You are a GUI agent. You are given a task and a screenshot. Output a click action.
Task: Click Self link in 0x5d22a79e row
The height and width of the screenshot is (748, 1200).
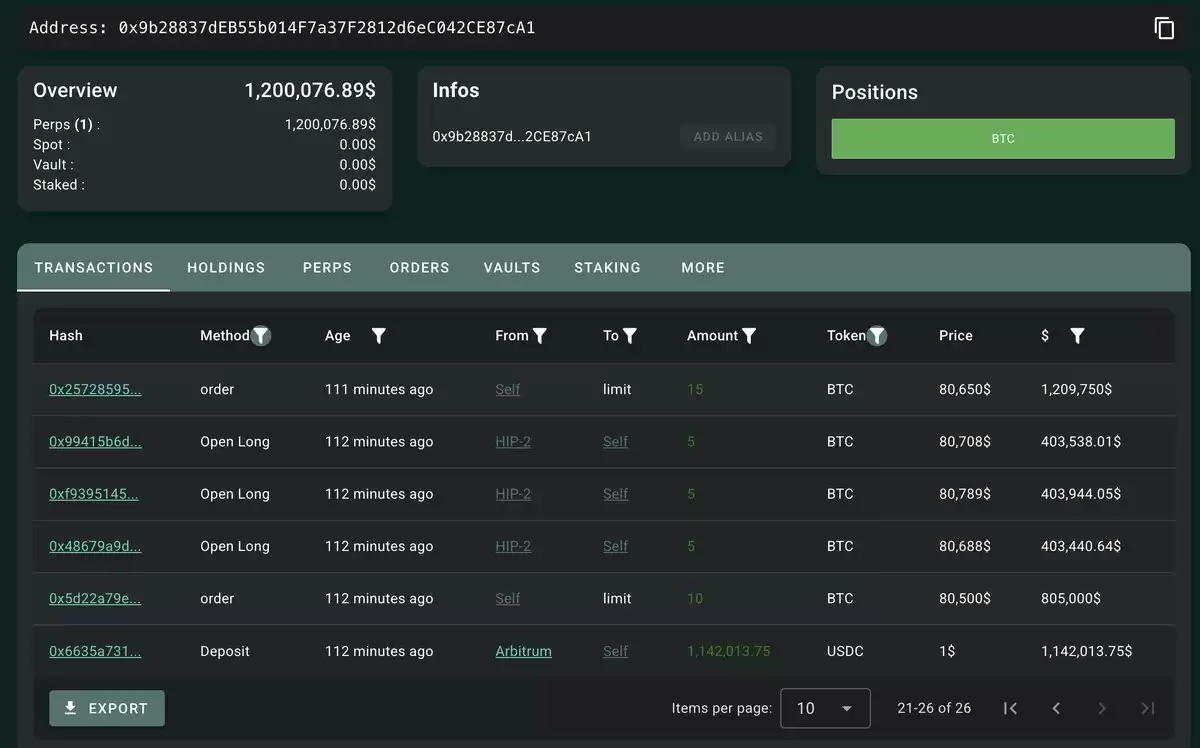pyautogui.click(x=508, y=598)
